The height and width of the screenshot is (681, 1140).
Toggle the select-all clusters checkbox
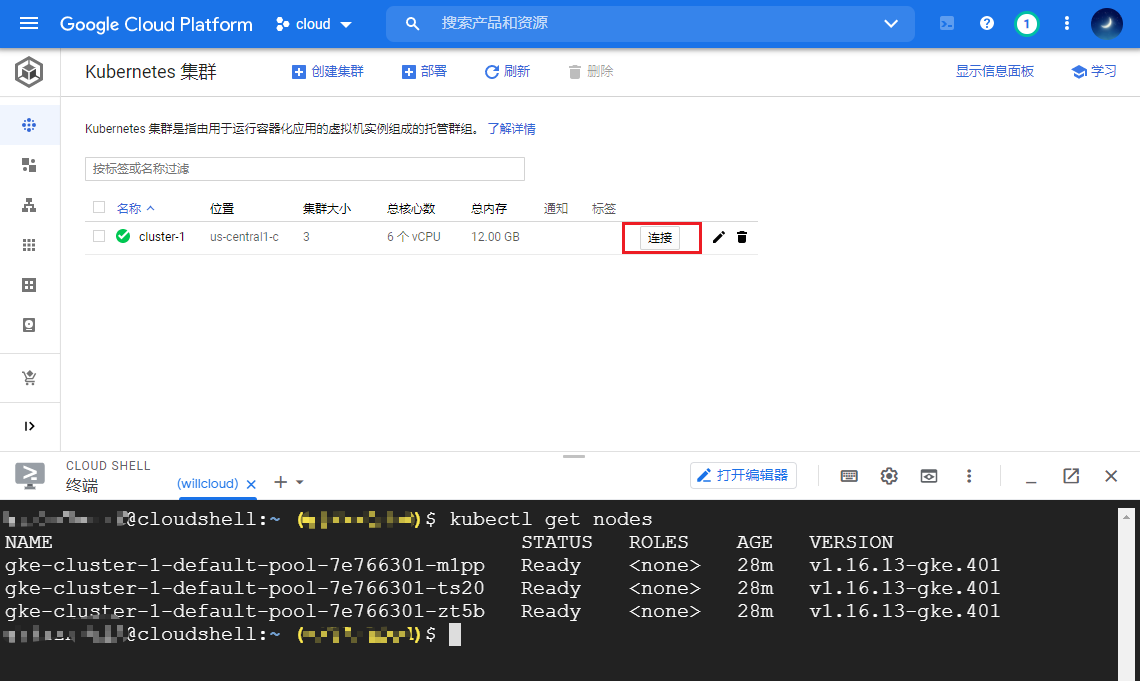point(100,207)
